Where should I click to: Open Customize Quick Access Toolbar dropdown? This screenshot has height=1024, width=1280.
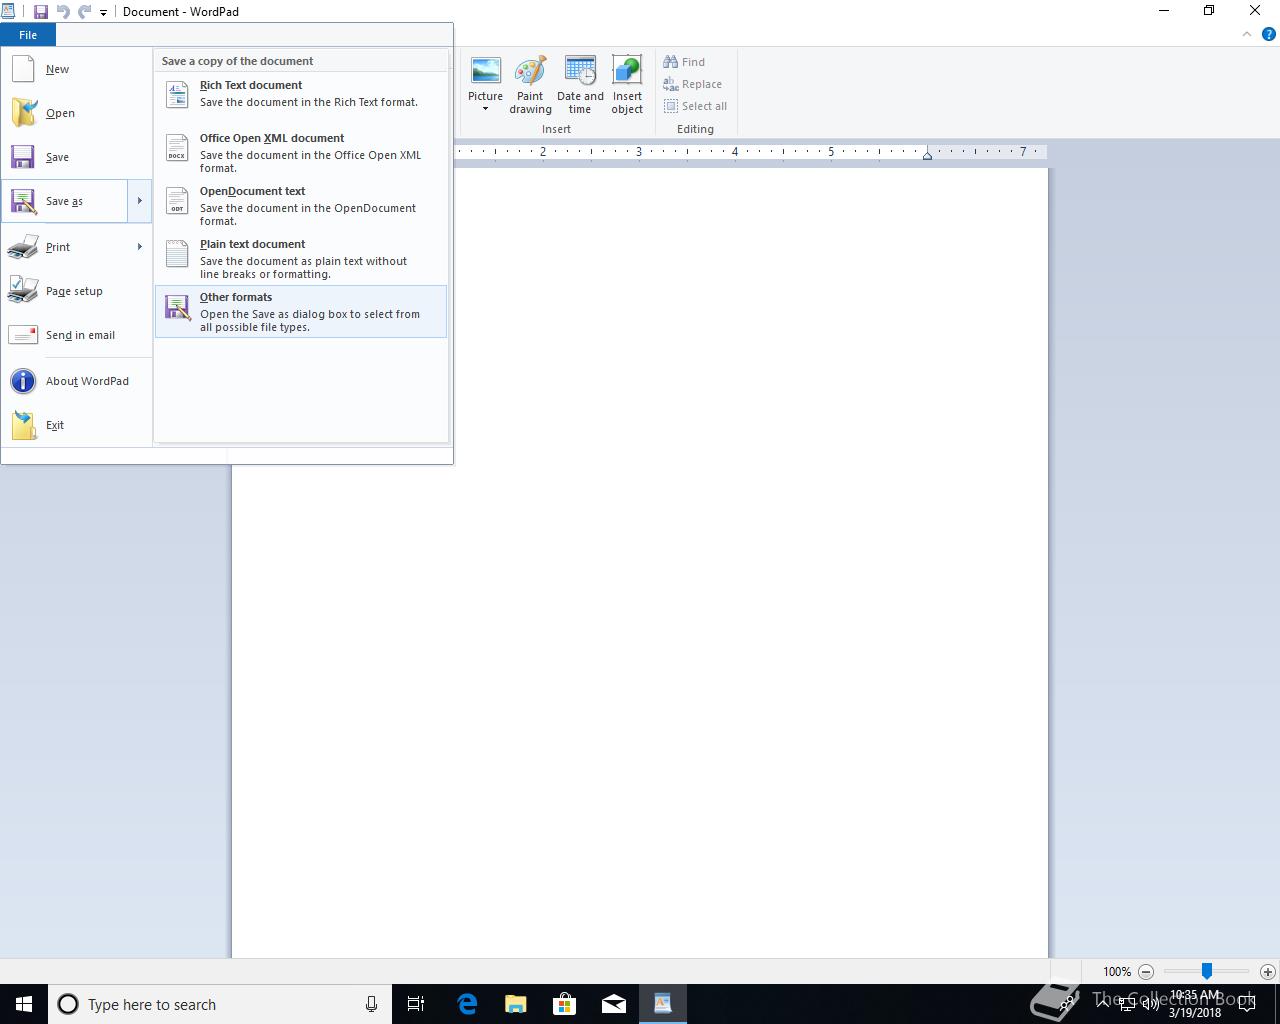(x=103, y=13)
